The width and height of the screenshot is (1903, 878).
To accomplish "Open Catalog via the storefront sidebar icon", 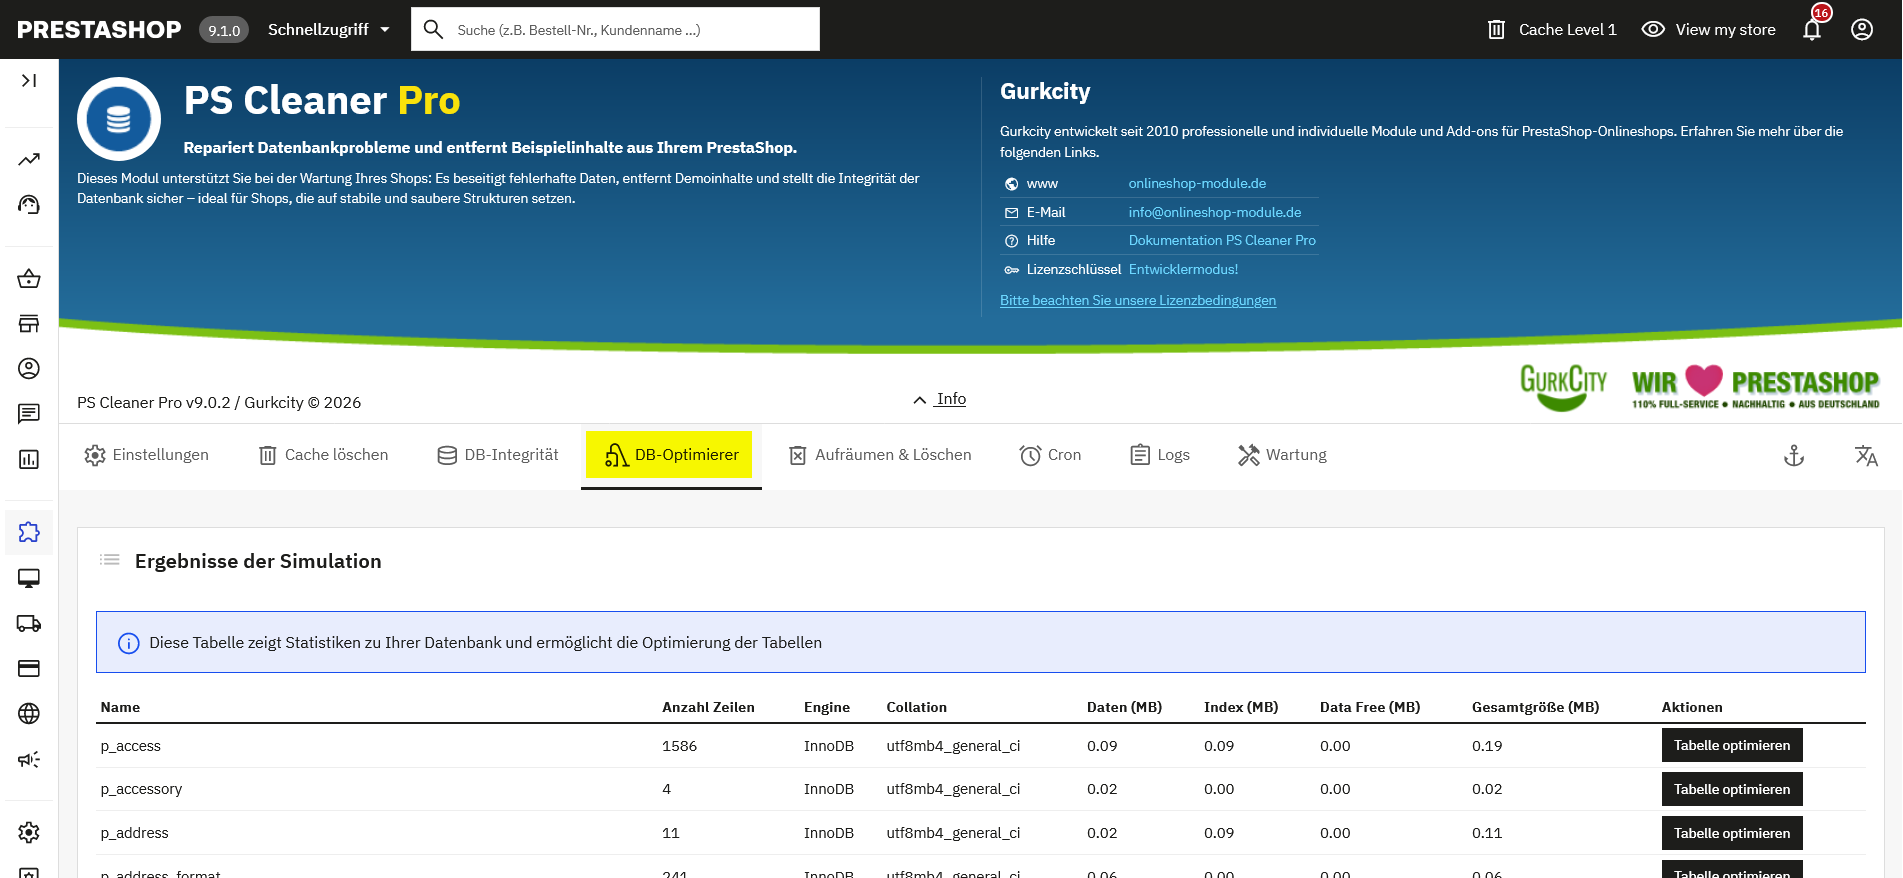I will tap(29, 323).
